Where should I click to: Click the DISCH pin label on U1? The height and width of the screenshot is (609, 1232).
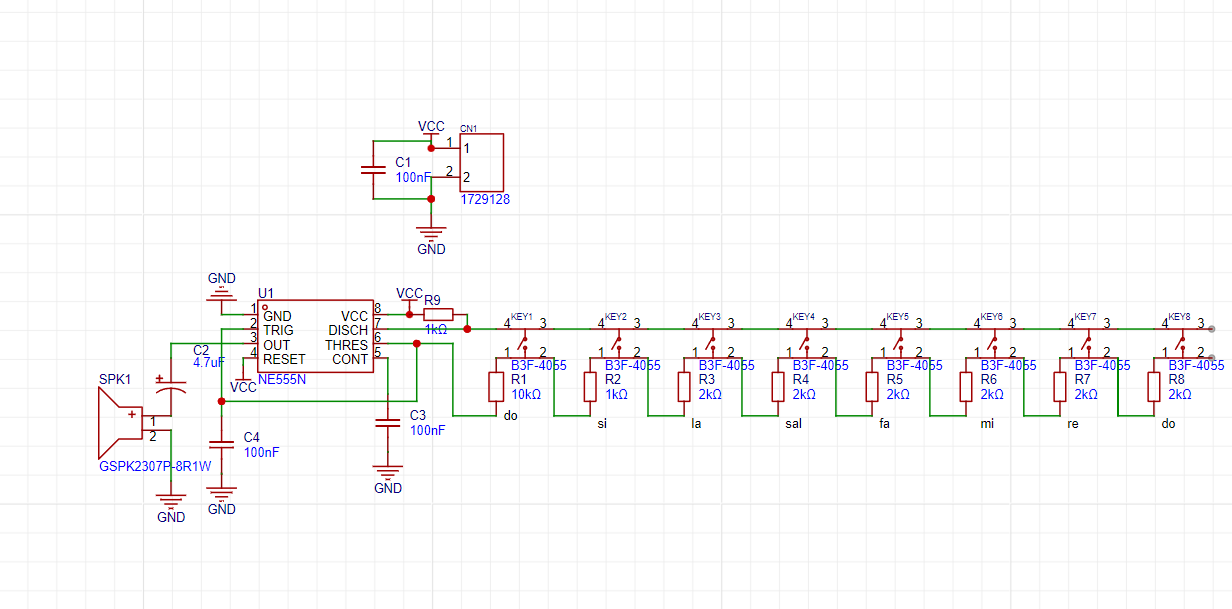click(x=348, y=330)
